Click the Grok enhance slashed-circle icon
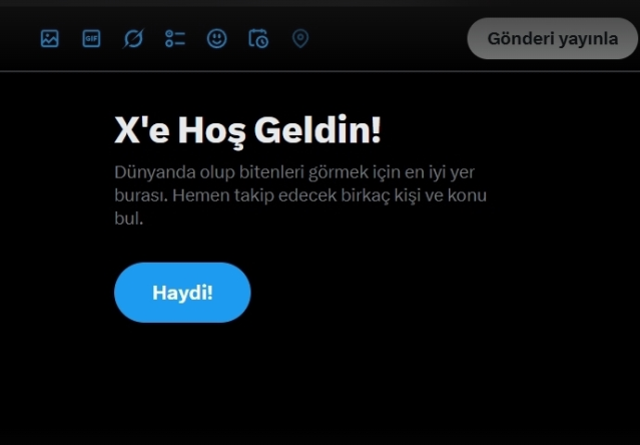The width and height of the screenshot is (640, 445). tap(133, 39)
